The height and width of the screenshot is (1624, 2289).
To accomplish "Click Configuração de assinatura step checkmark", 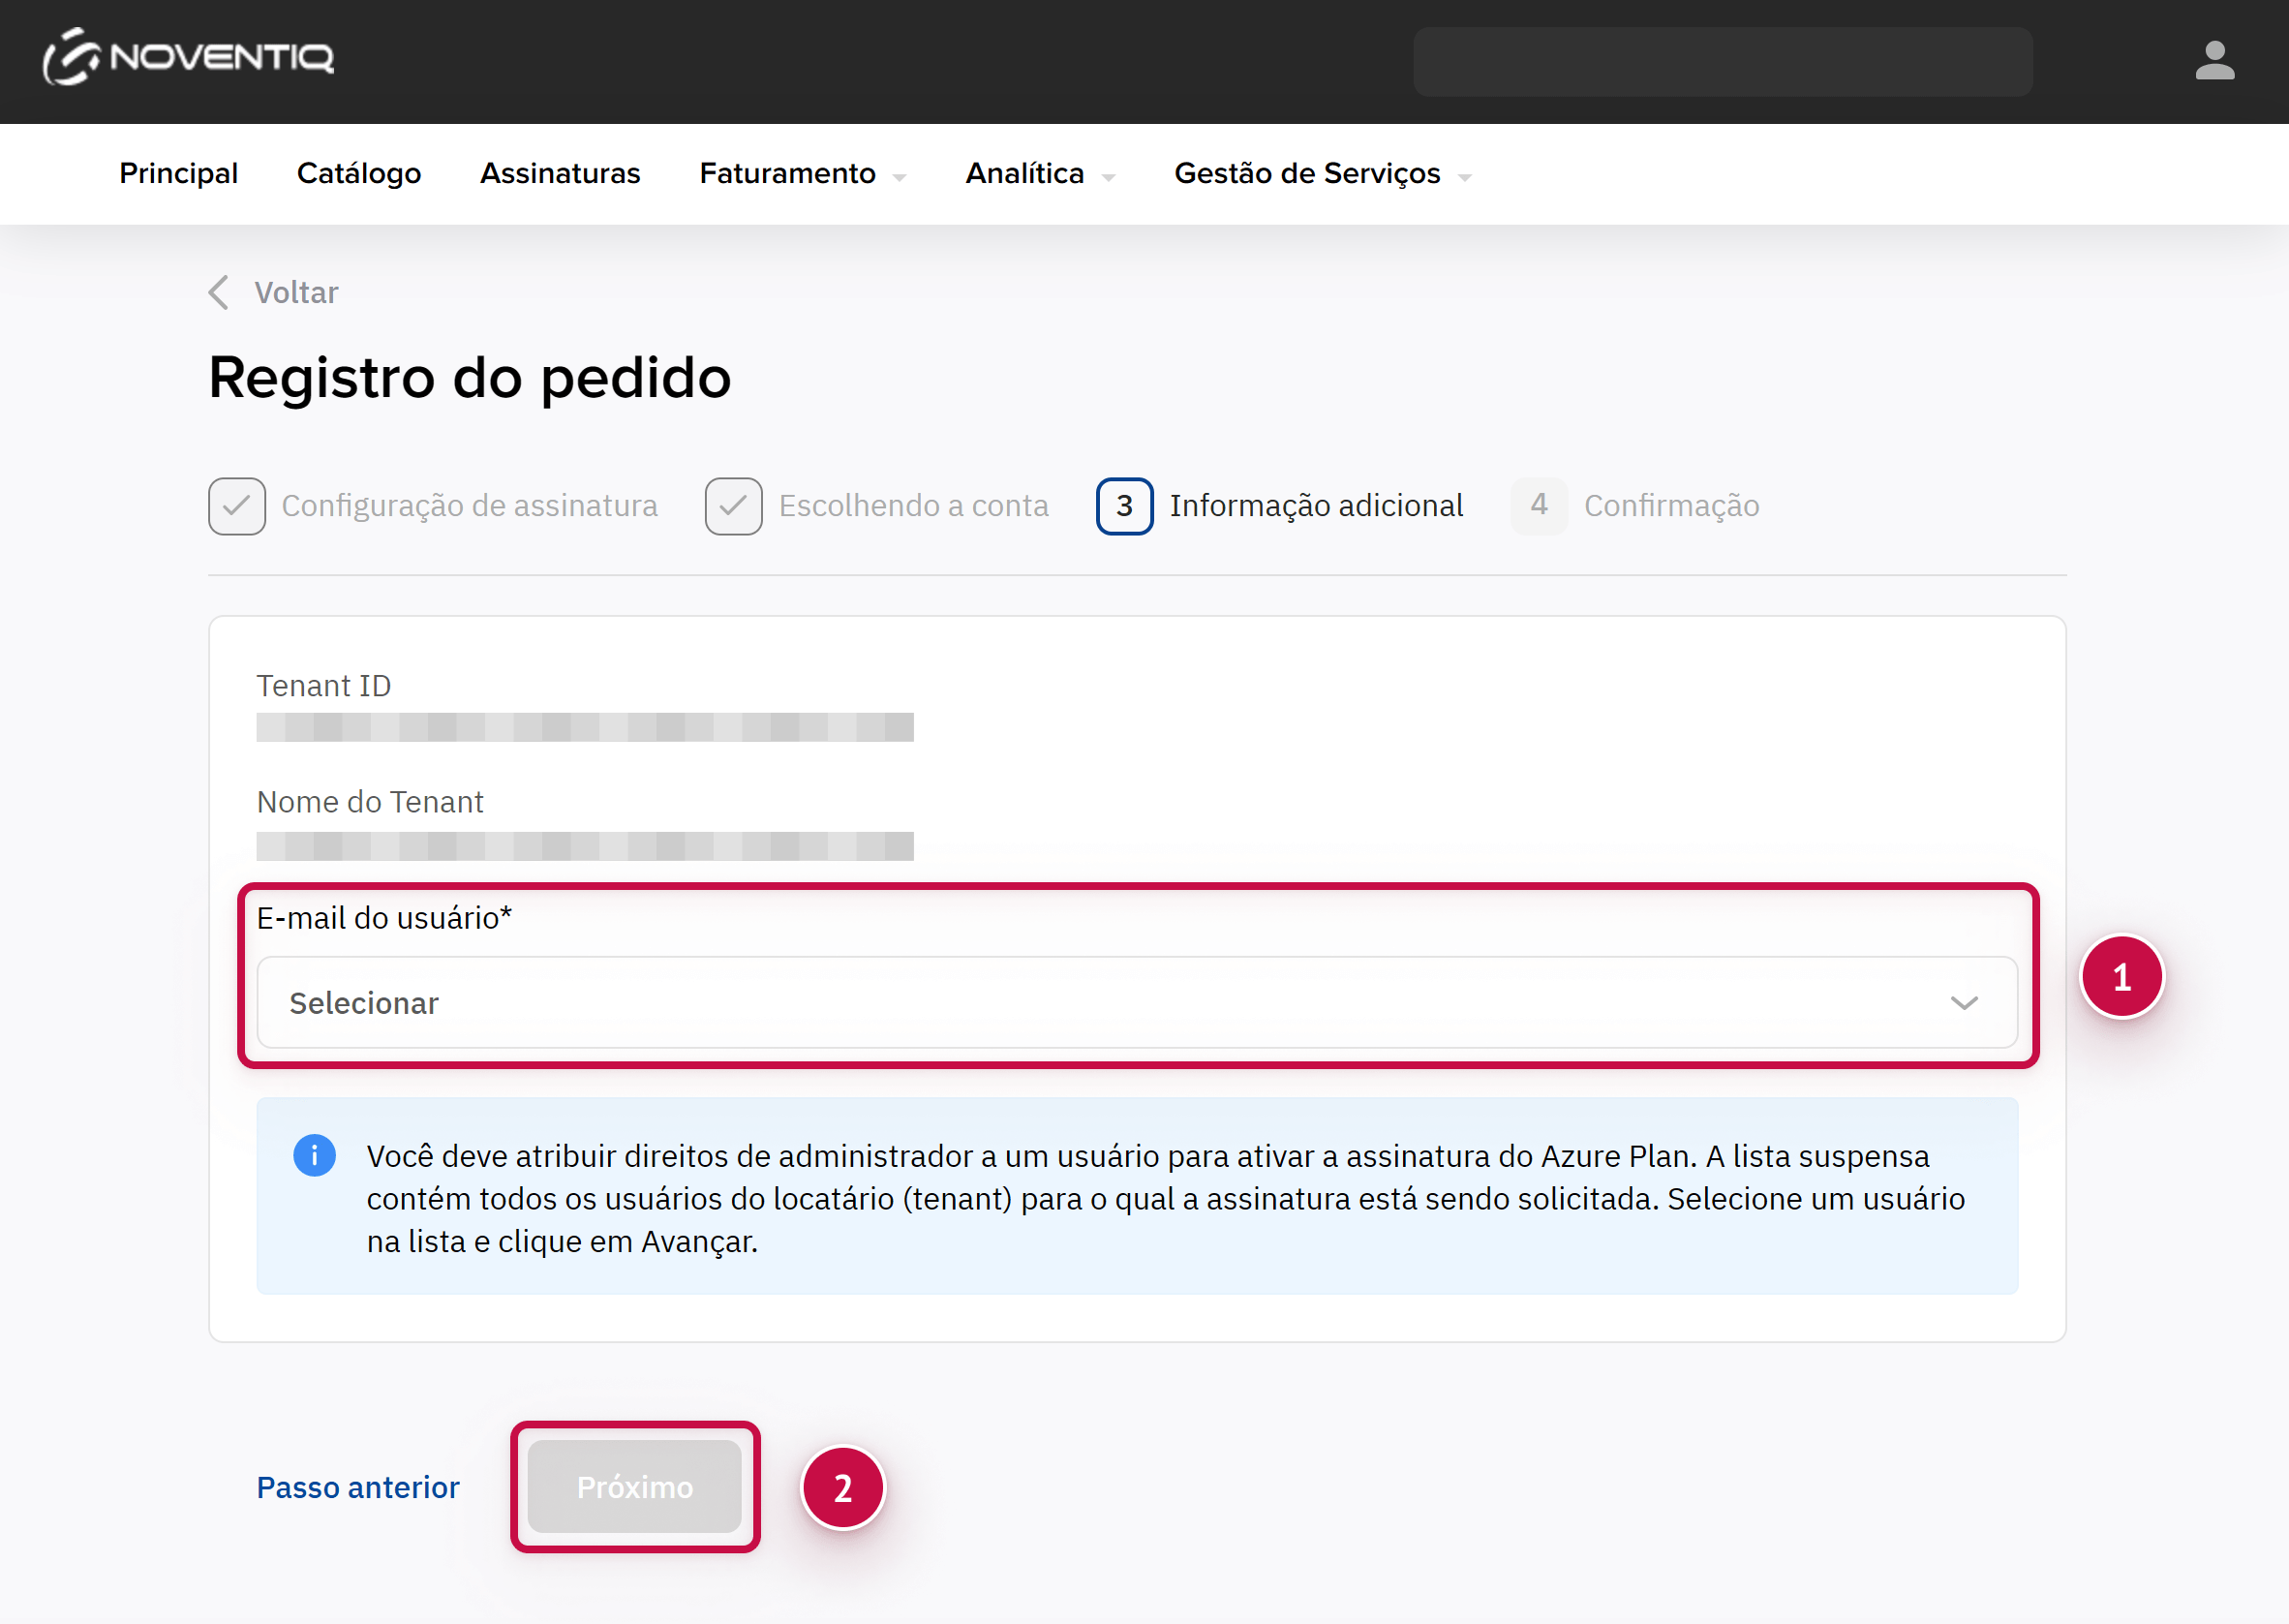I will point(237,506).
